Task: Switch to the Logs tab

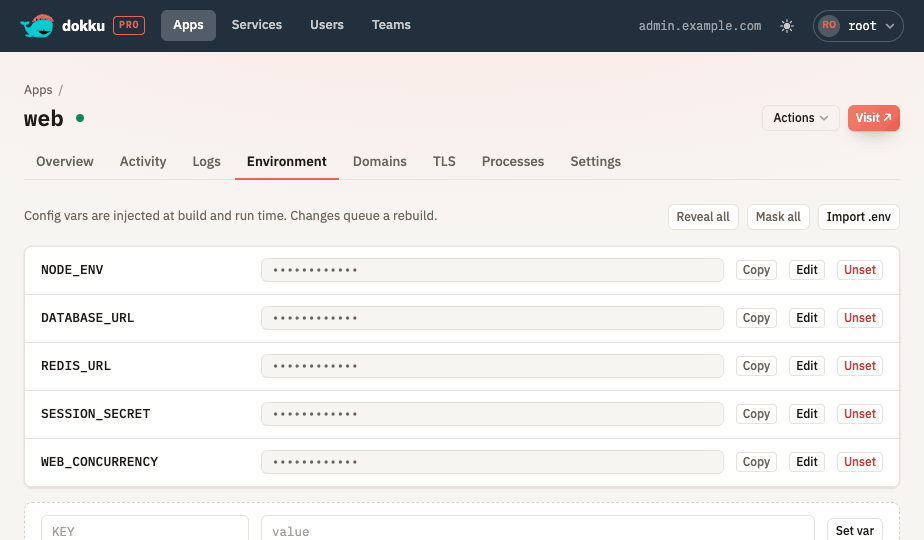Action: (x=206, y=162)
